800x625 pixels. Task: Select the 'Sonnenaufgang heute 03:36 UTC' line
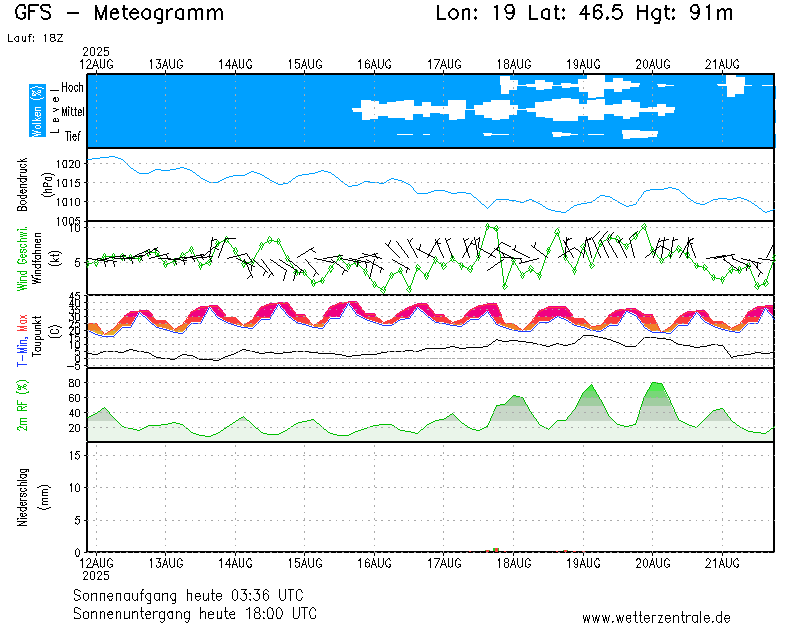(x=188, y=595)
